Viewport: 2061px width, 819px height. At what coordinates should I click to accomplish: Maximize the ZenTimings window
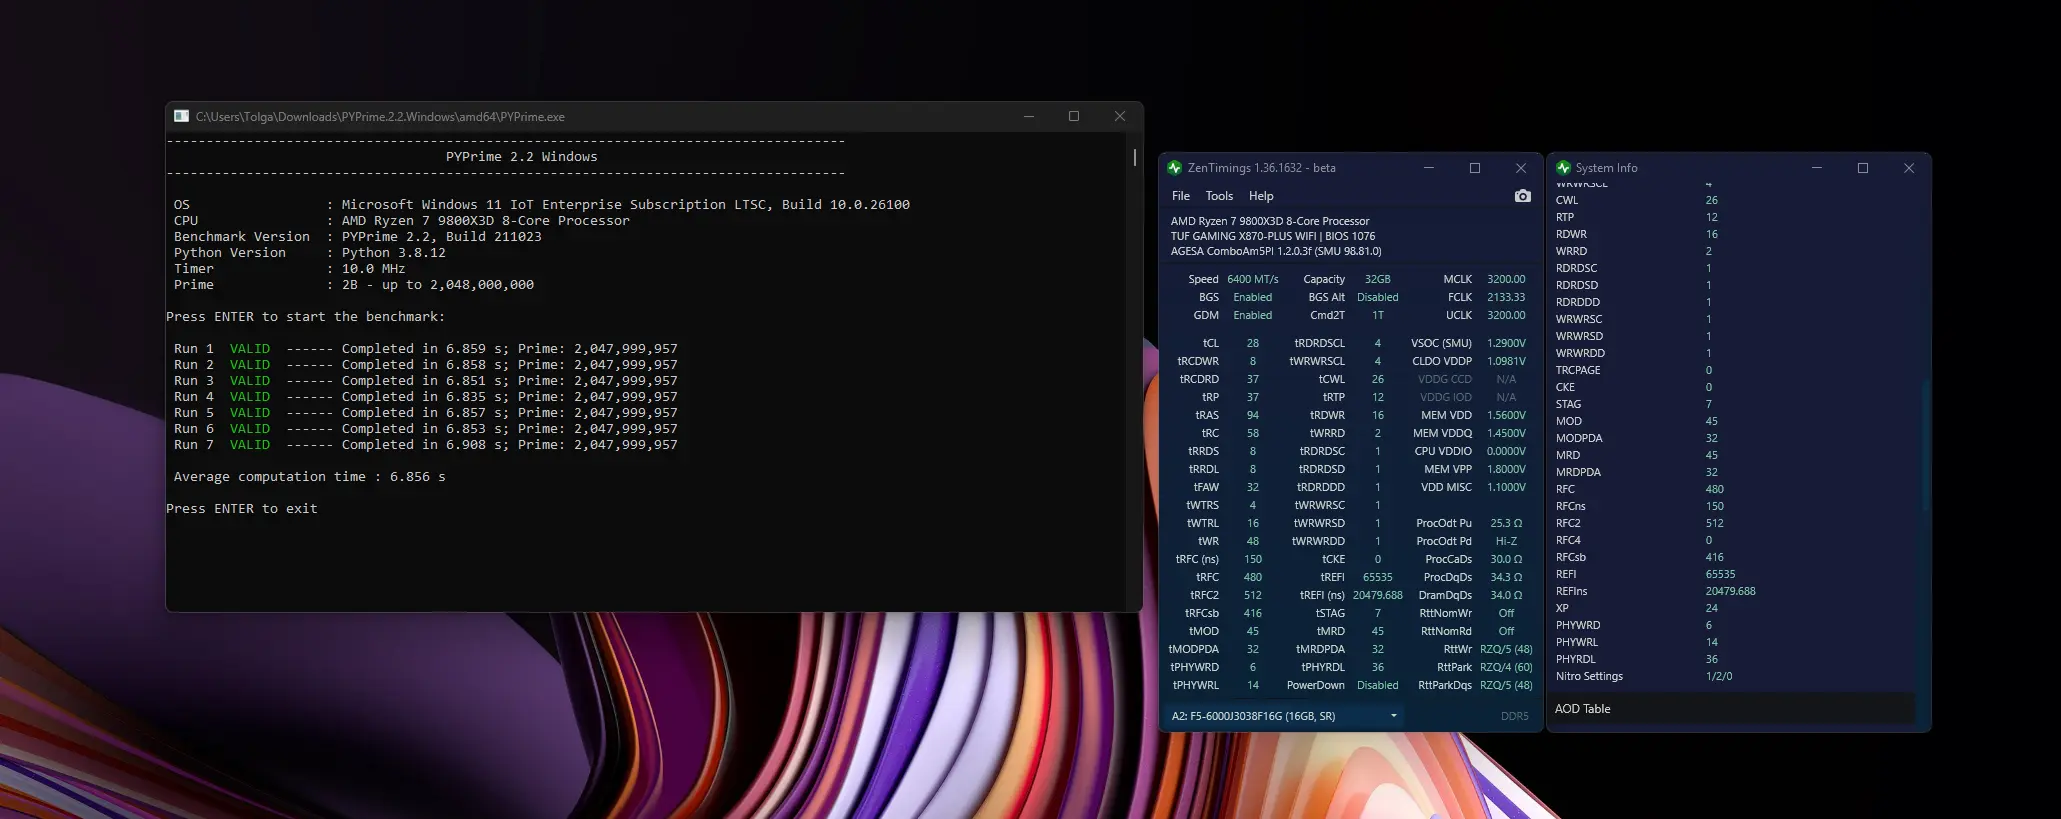pos(1474,168)
